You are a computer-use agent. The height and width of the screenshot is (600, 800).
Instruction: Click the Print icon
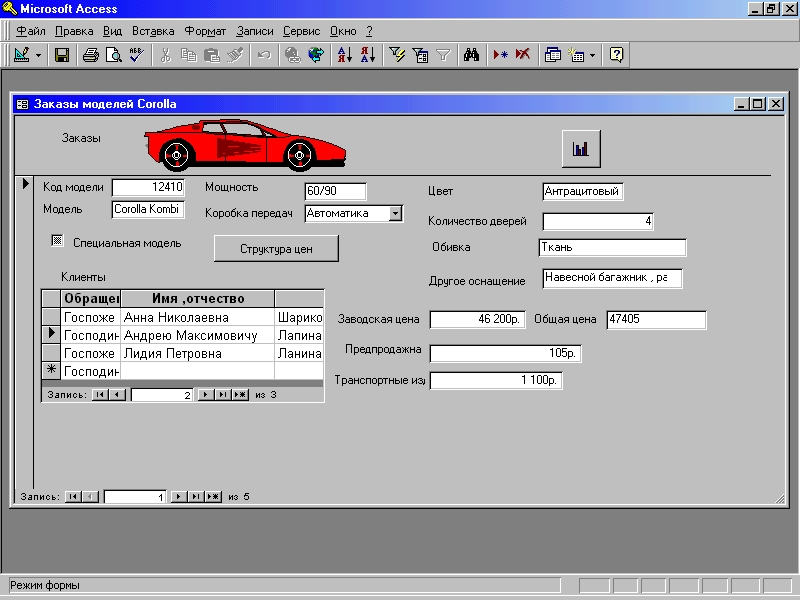(x=91, y=55)
